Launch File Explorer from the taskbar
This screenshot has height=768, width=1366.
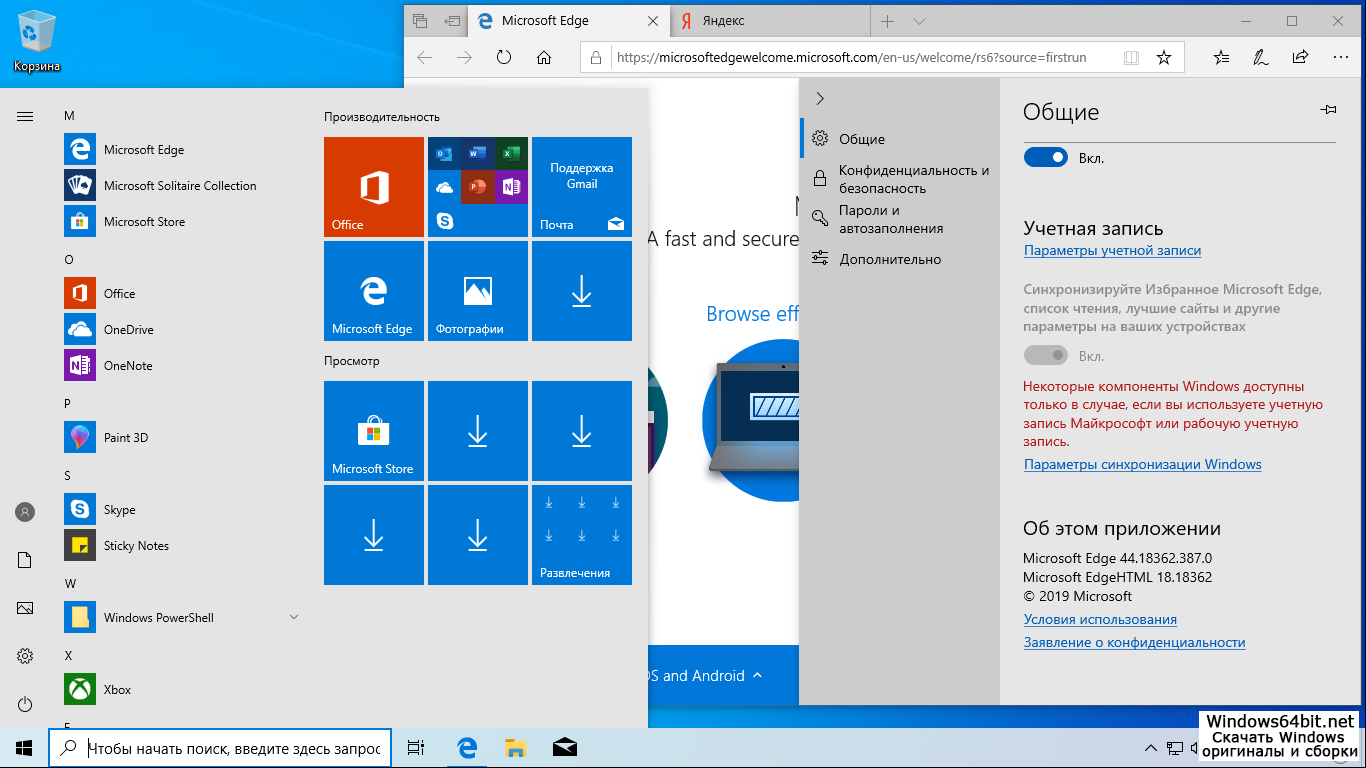(x=515, y=747)
